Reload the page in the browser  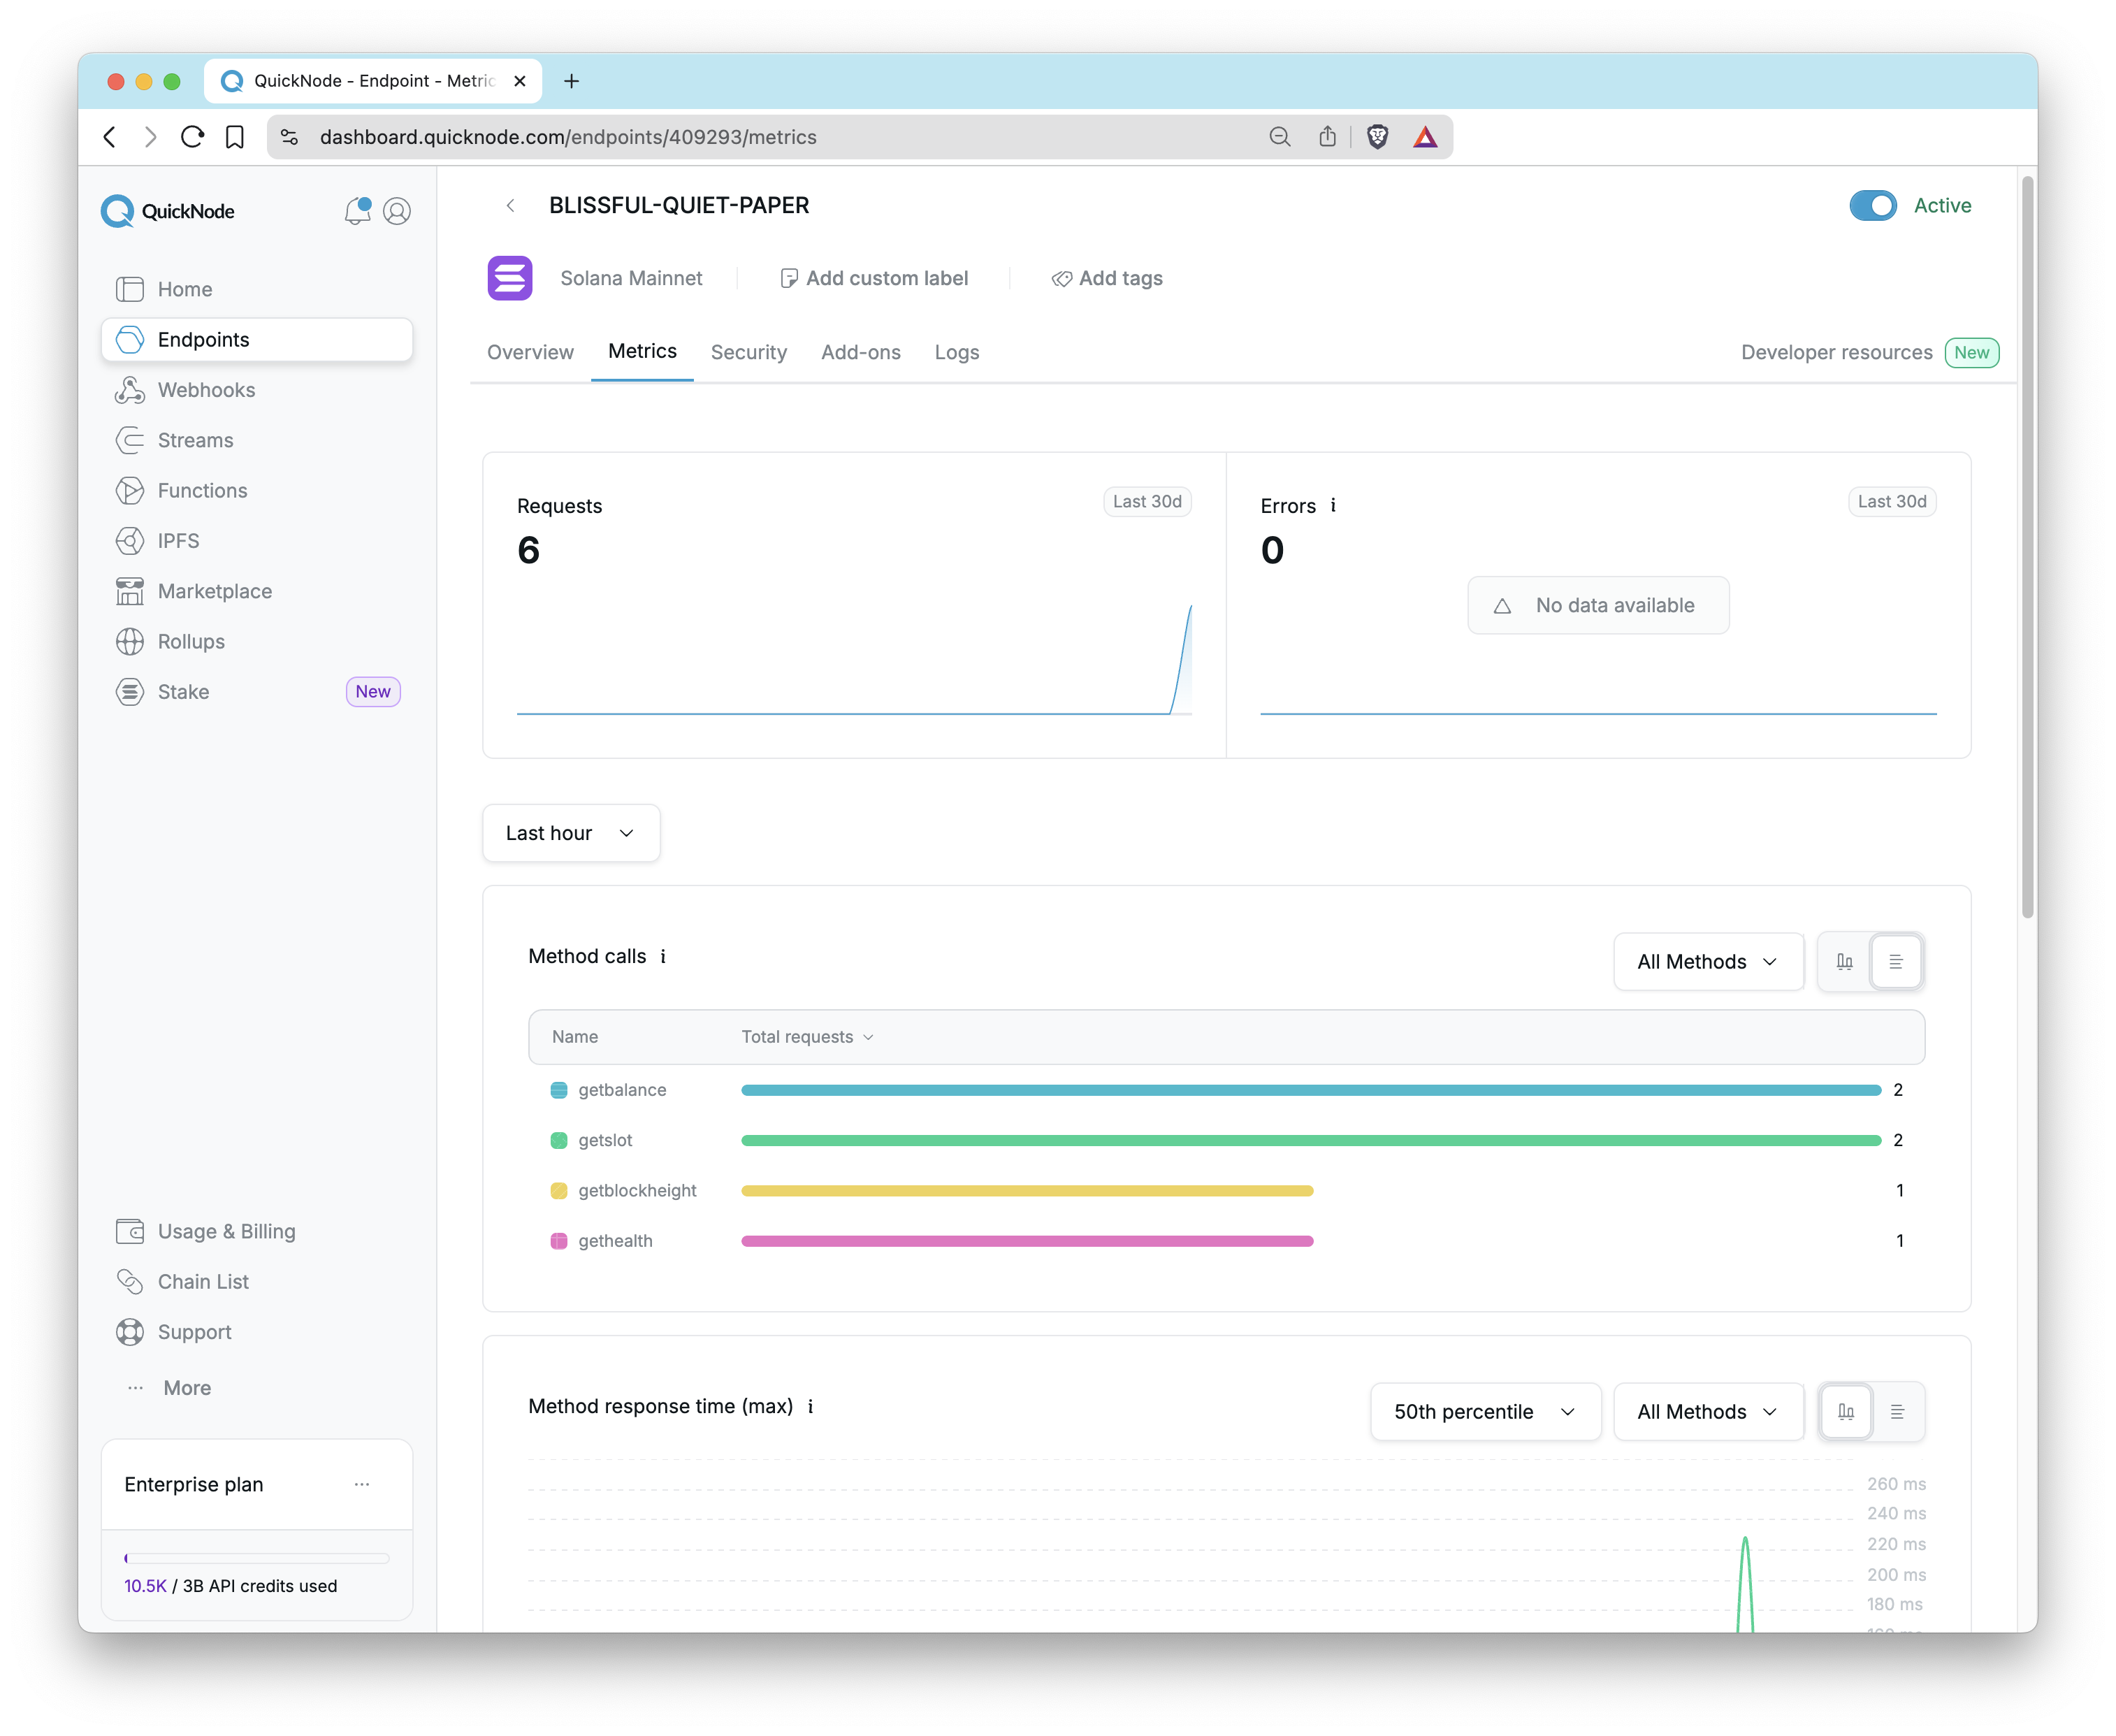pos(192,137)
